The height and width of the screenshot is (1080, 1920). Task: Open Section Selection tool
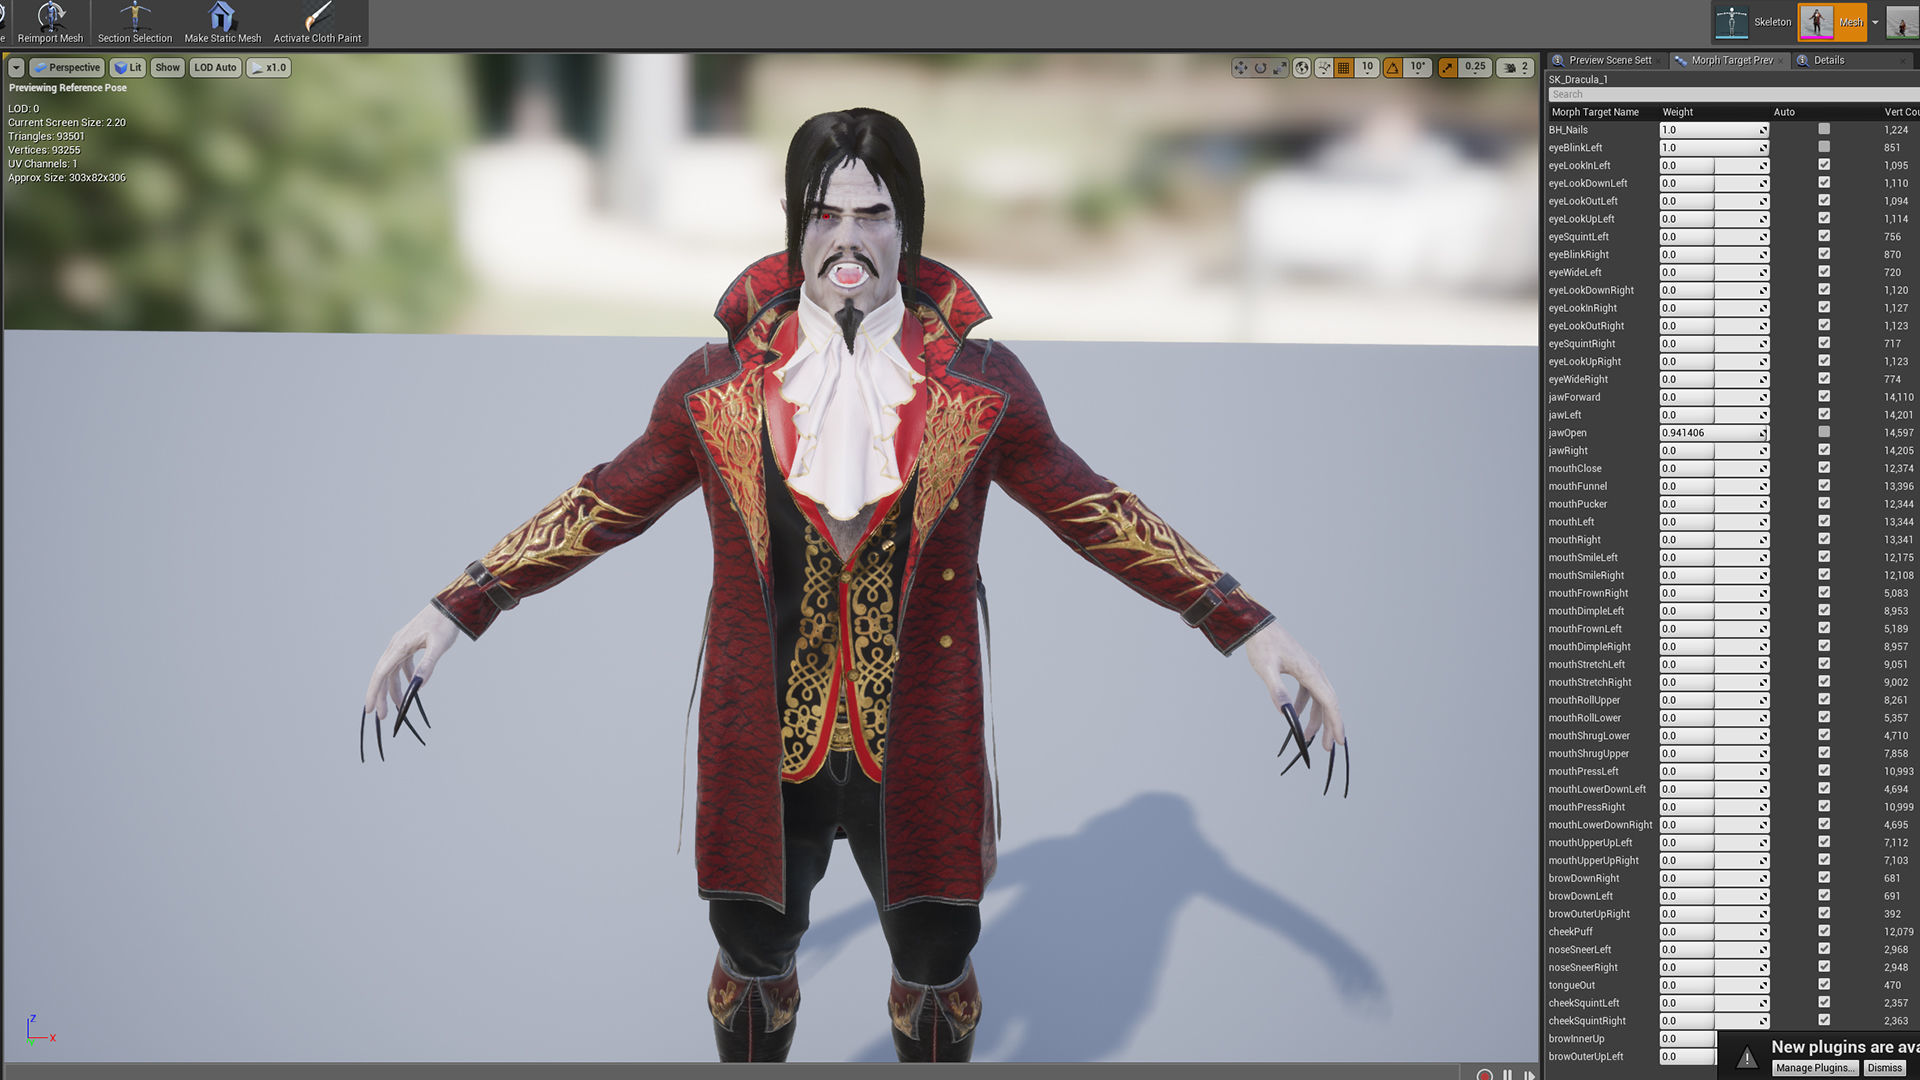coord(135,22)
